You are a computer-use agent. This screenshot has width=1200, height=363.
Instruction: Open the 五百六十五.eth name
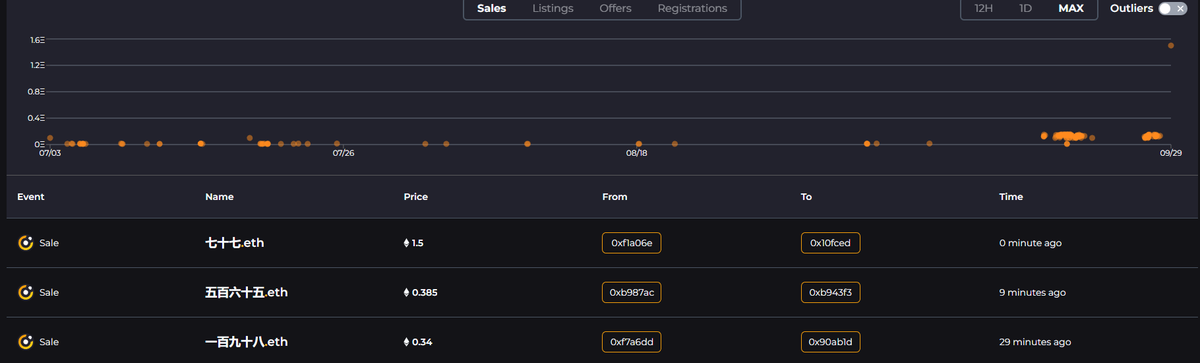point(246,292)
